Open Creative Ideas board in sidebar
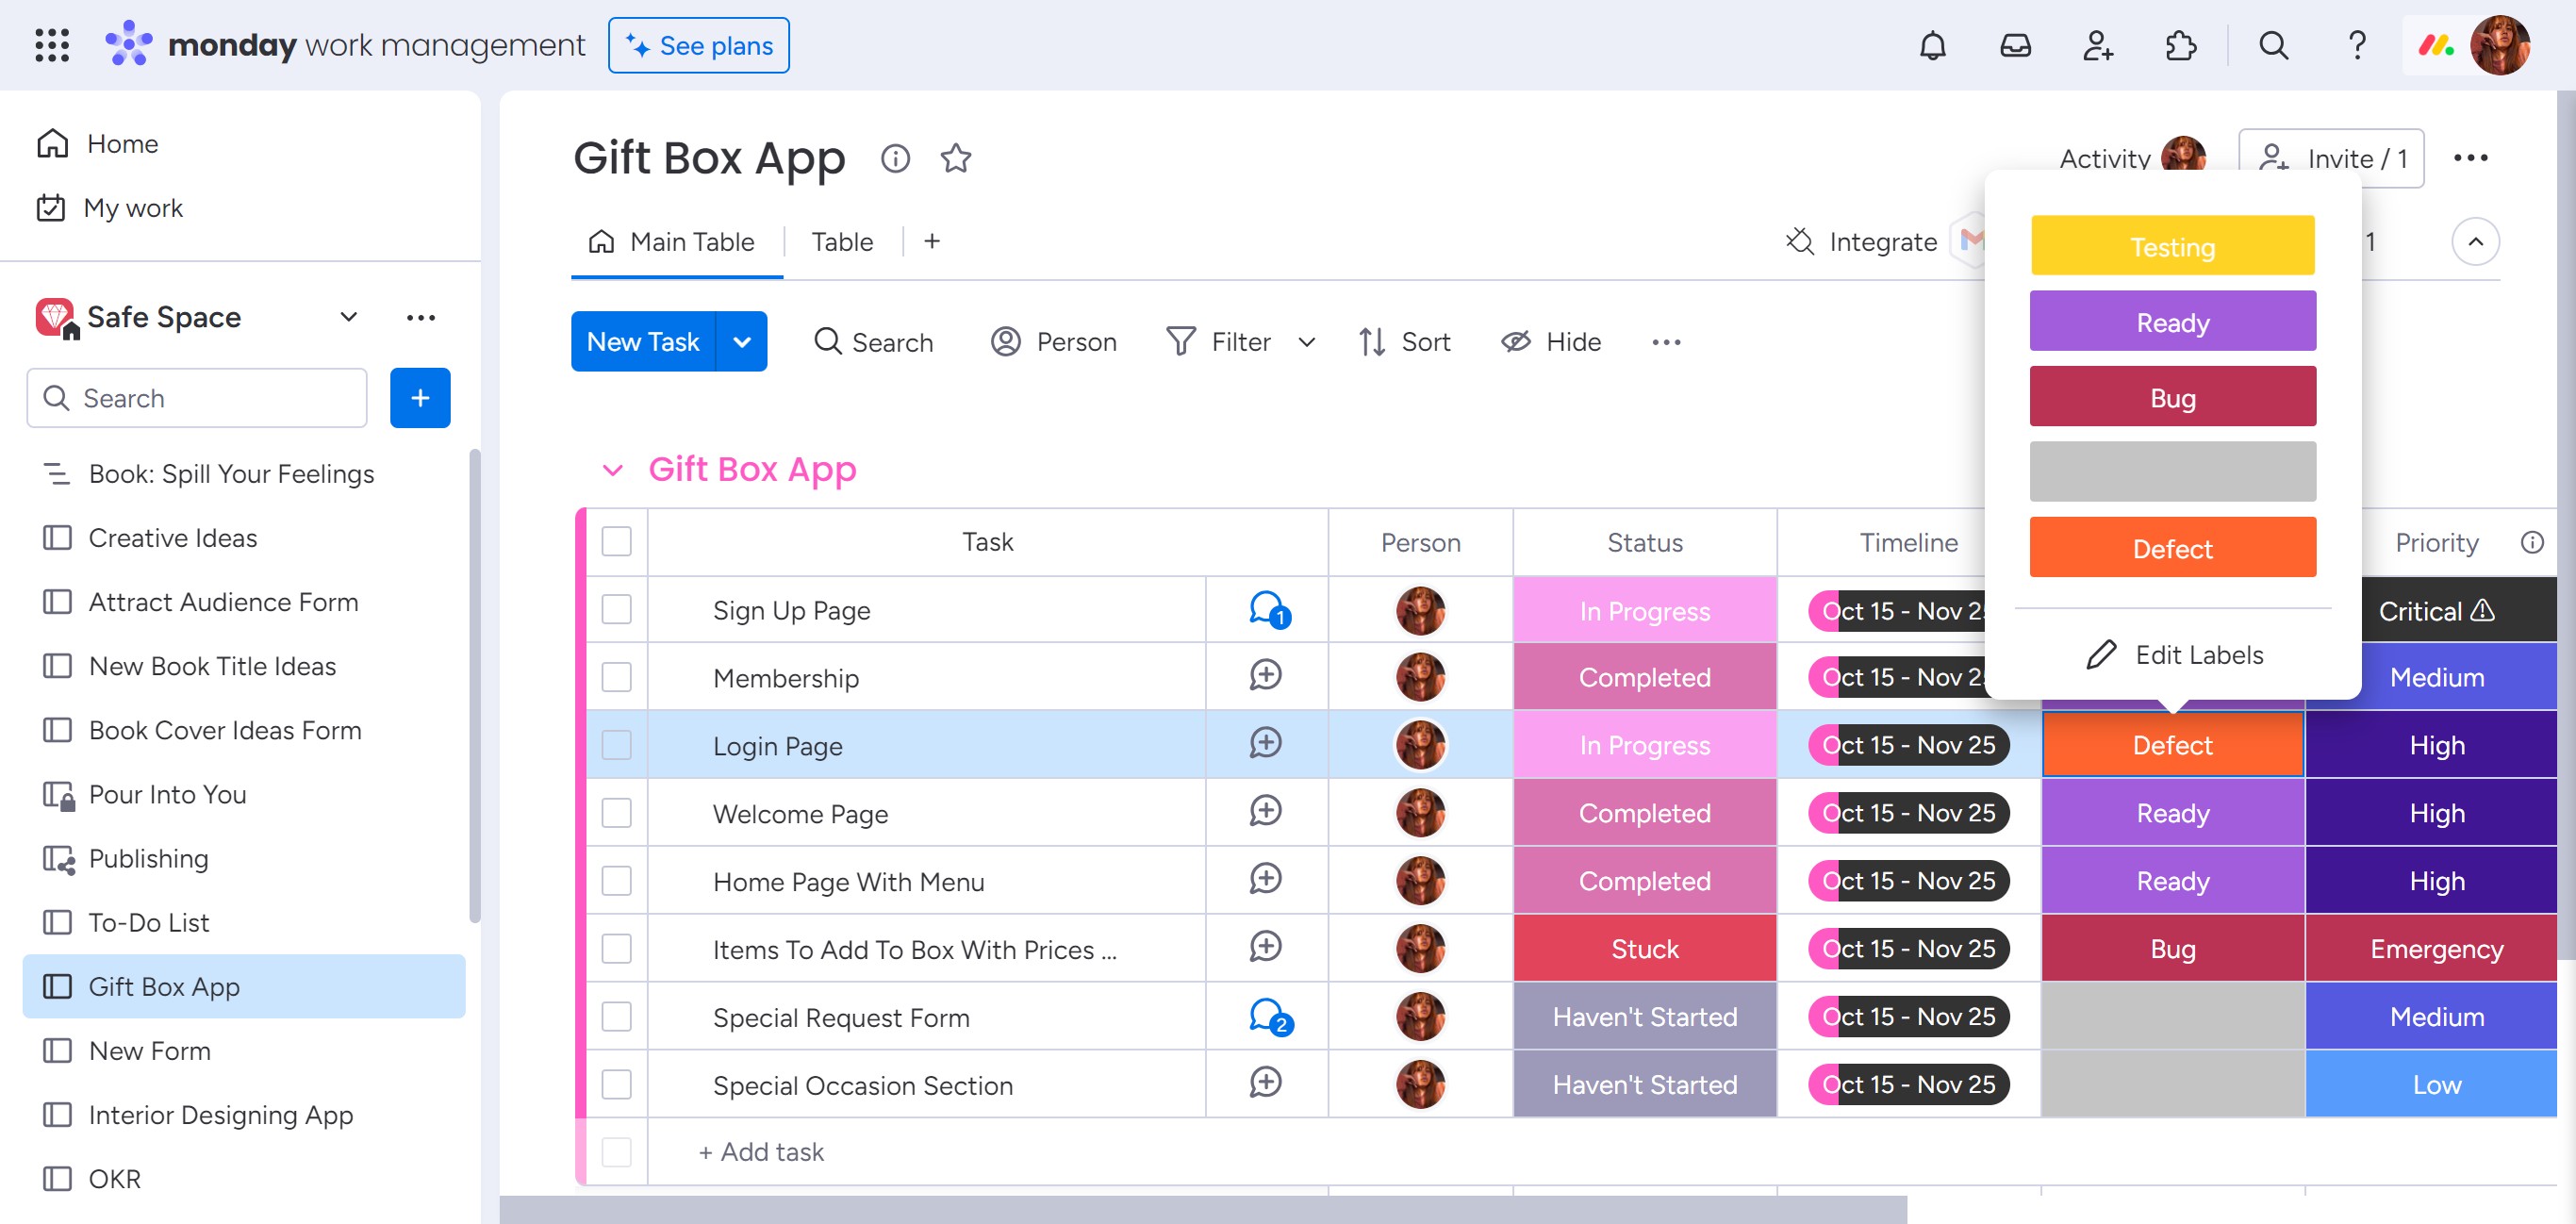The image size is (2576, 1224). (173, 538)
